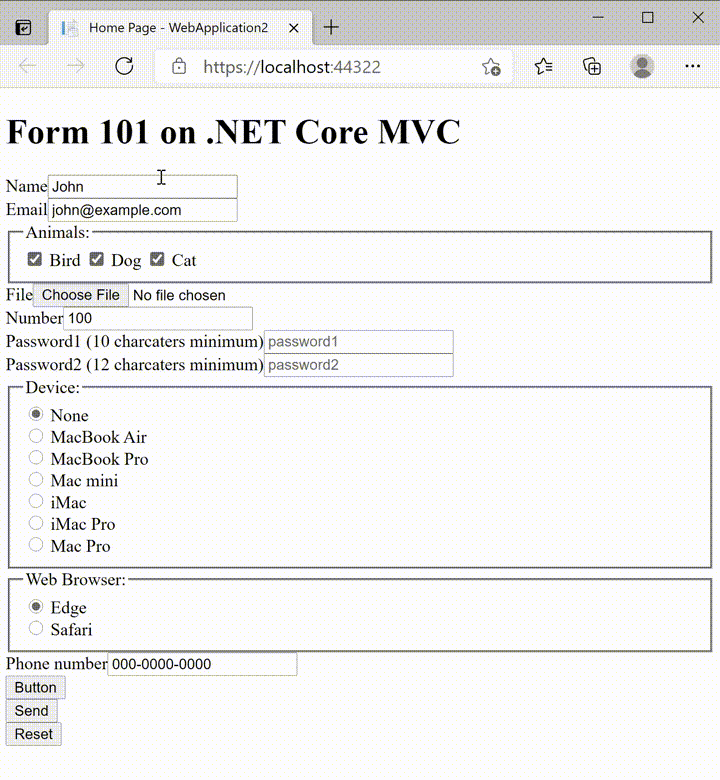
Task: Open the tab actions menu icon
Action: point(23,28)
